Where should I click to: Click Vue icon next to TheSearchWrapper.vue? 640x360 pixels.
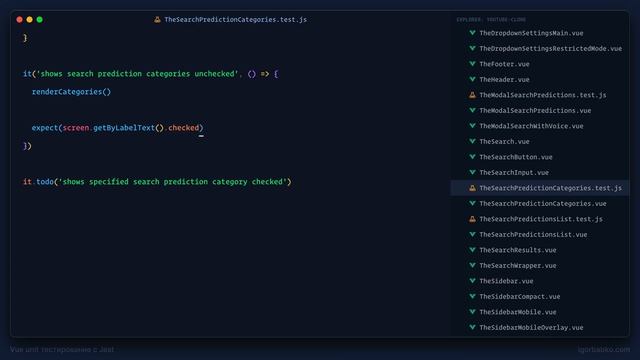tap(472, 265)
